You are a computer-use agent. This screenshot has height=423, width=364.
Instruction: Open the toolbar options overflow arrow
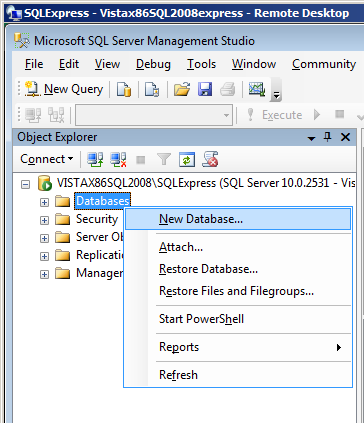click(x=276, y=90)
